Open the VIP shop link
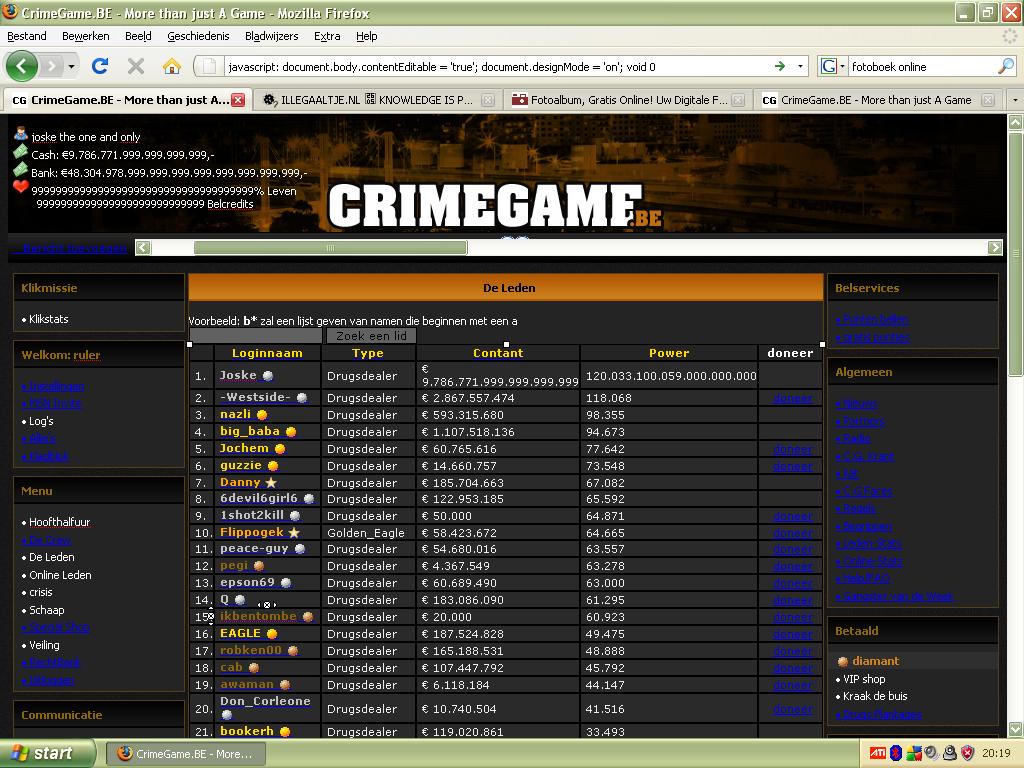Viewport: 1024px width, 768px height. (x=864, y=679)
